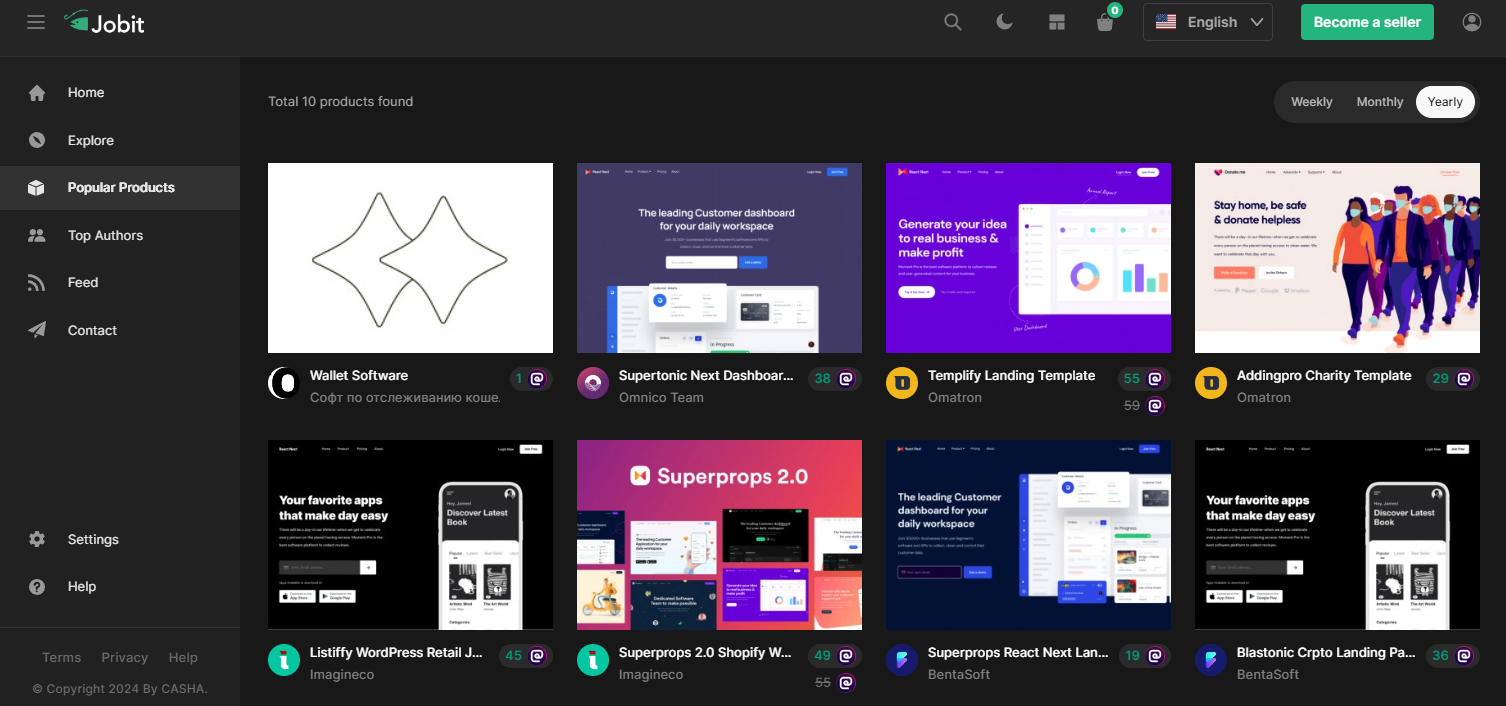The image size is (1506, 706).
Task: Click BentaSoft name under Blastonic
Action: (1268, 675)
